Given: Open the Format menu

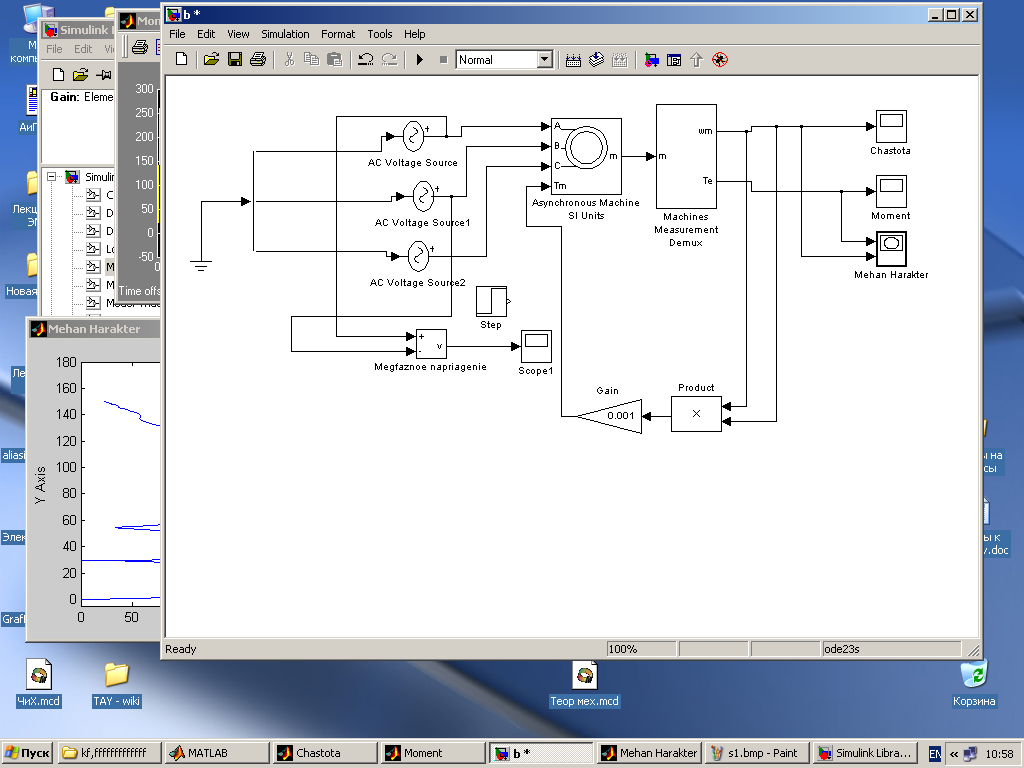Looking at the screenshot, I should coord(338,34).
